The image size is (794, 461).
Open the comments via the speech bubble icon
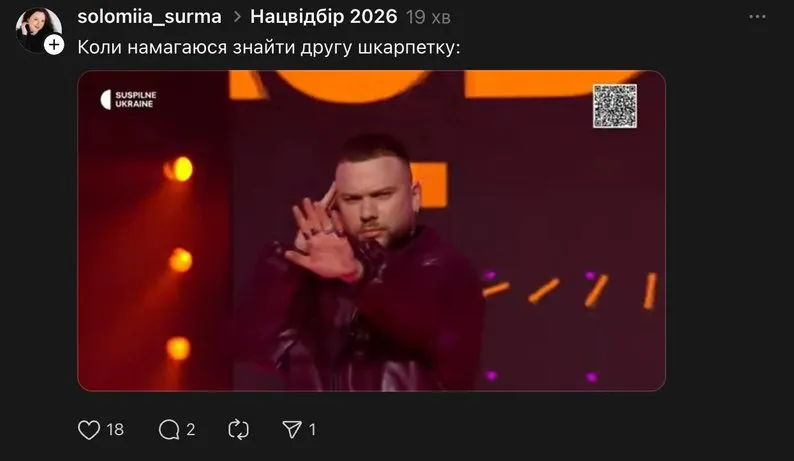pyautogui.click(x=169, y=430)
